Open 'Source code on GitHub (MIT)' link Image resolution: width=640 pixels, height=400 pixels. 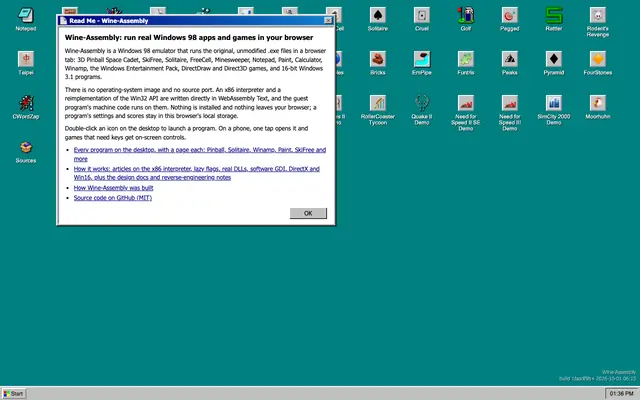(113, 198)
